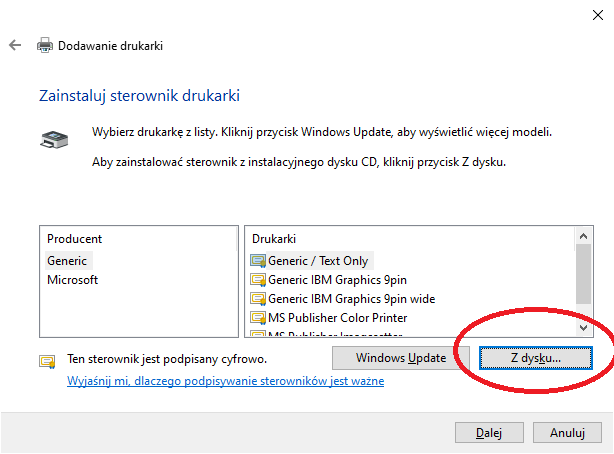Click the large printer illustration icon
This screenshot has width=614, height=454.
click(54, 139)
